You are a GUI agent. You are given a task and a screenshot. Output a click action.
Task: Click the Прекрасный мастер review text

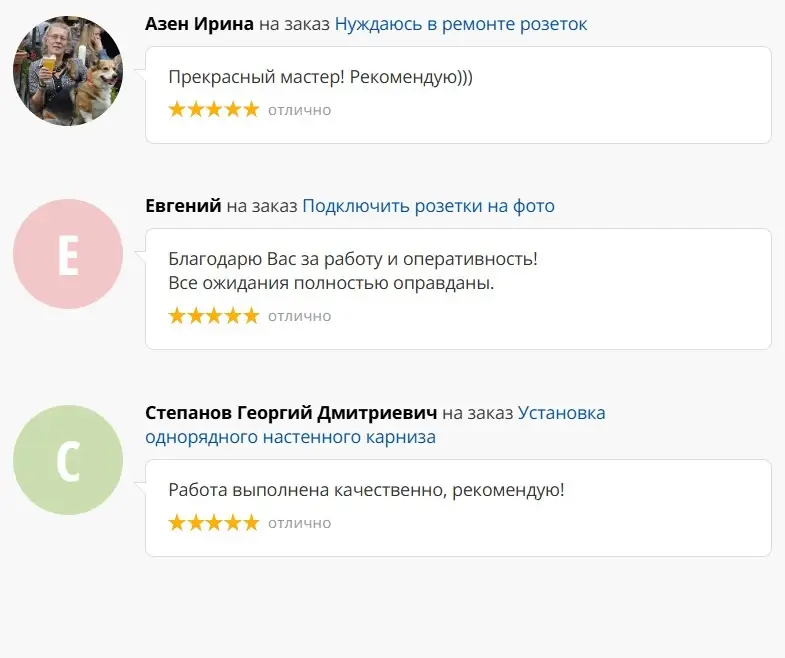(x=320, y=78)
